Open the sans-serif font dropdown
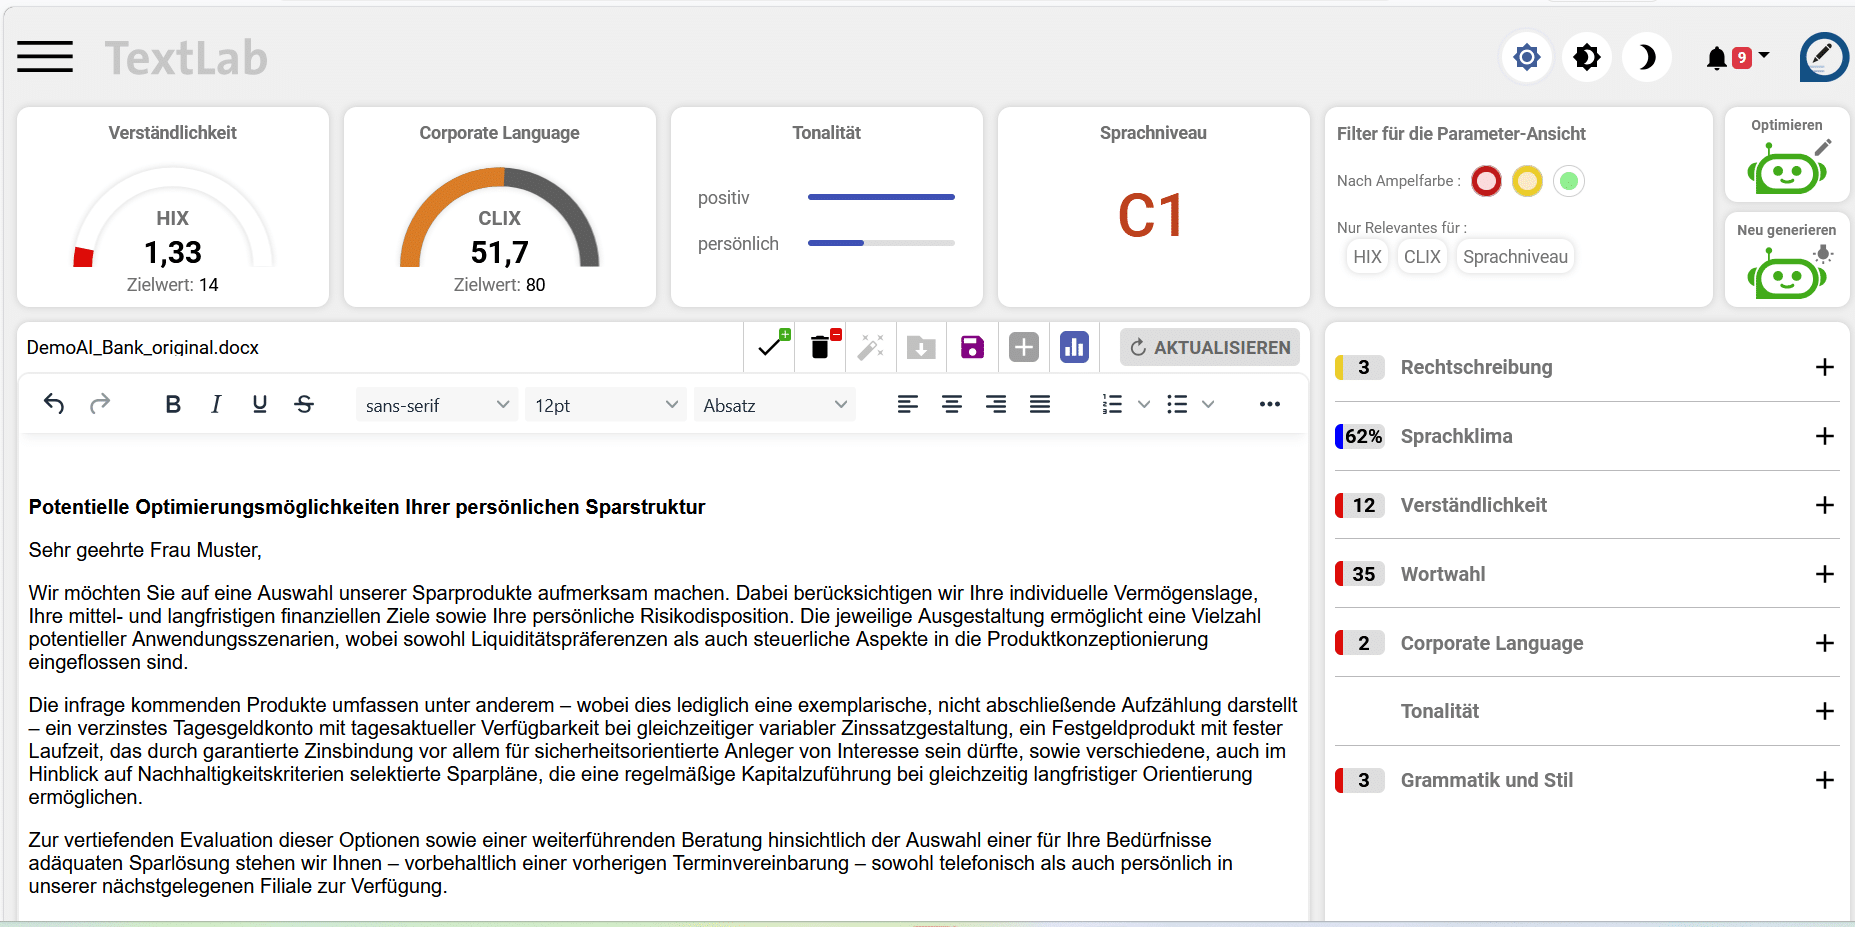The width and height of the screenshot is (1855, 927). tap(437, 405)
